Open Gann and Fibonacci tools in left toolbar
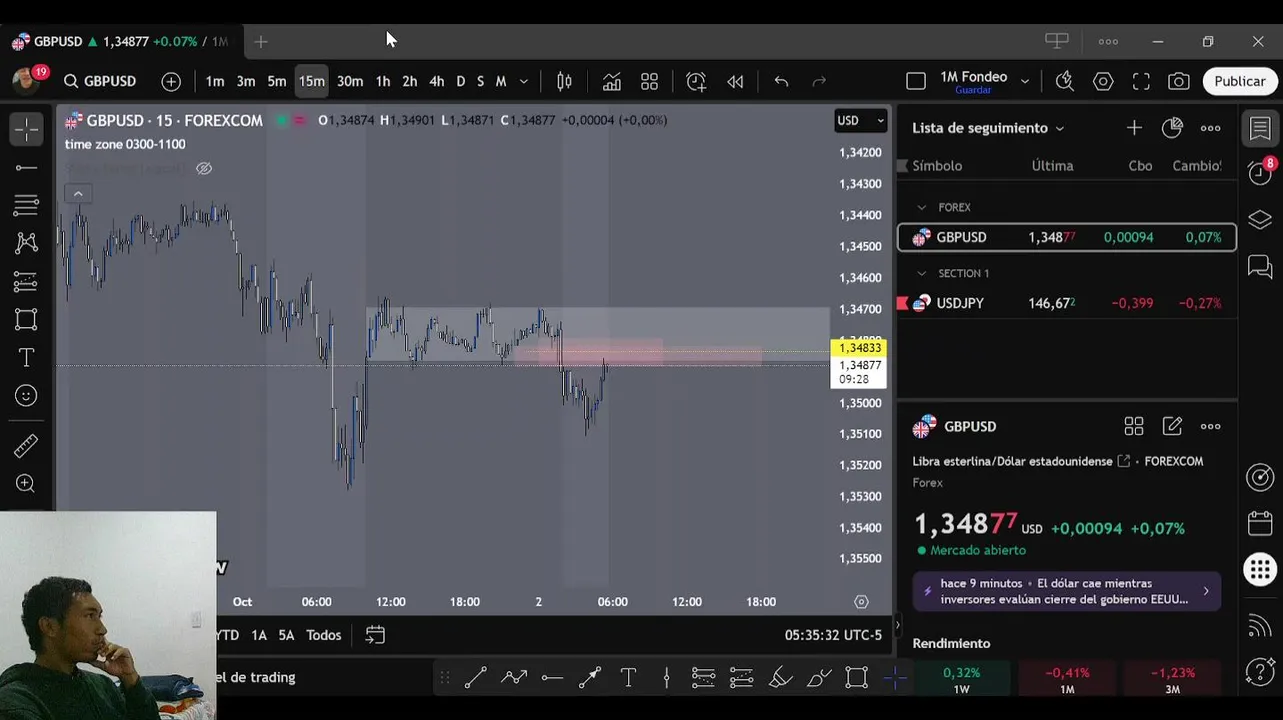 (26, 205)
